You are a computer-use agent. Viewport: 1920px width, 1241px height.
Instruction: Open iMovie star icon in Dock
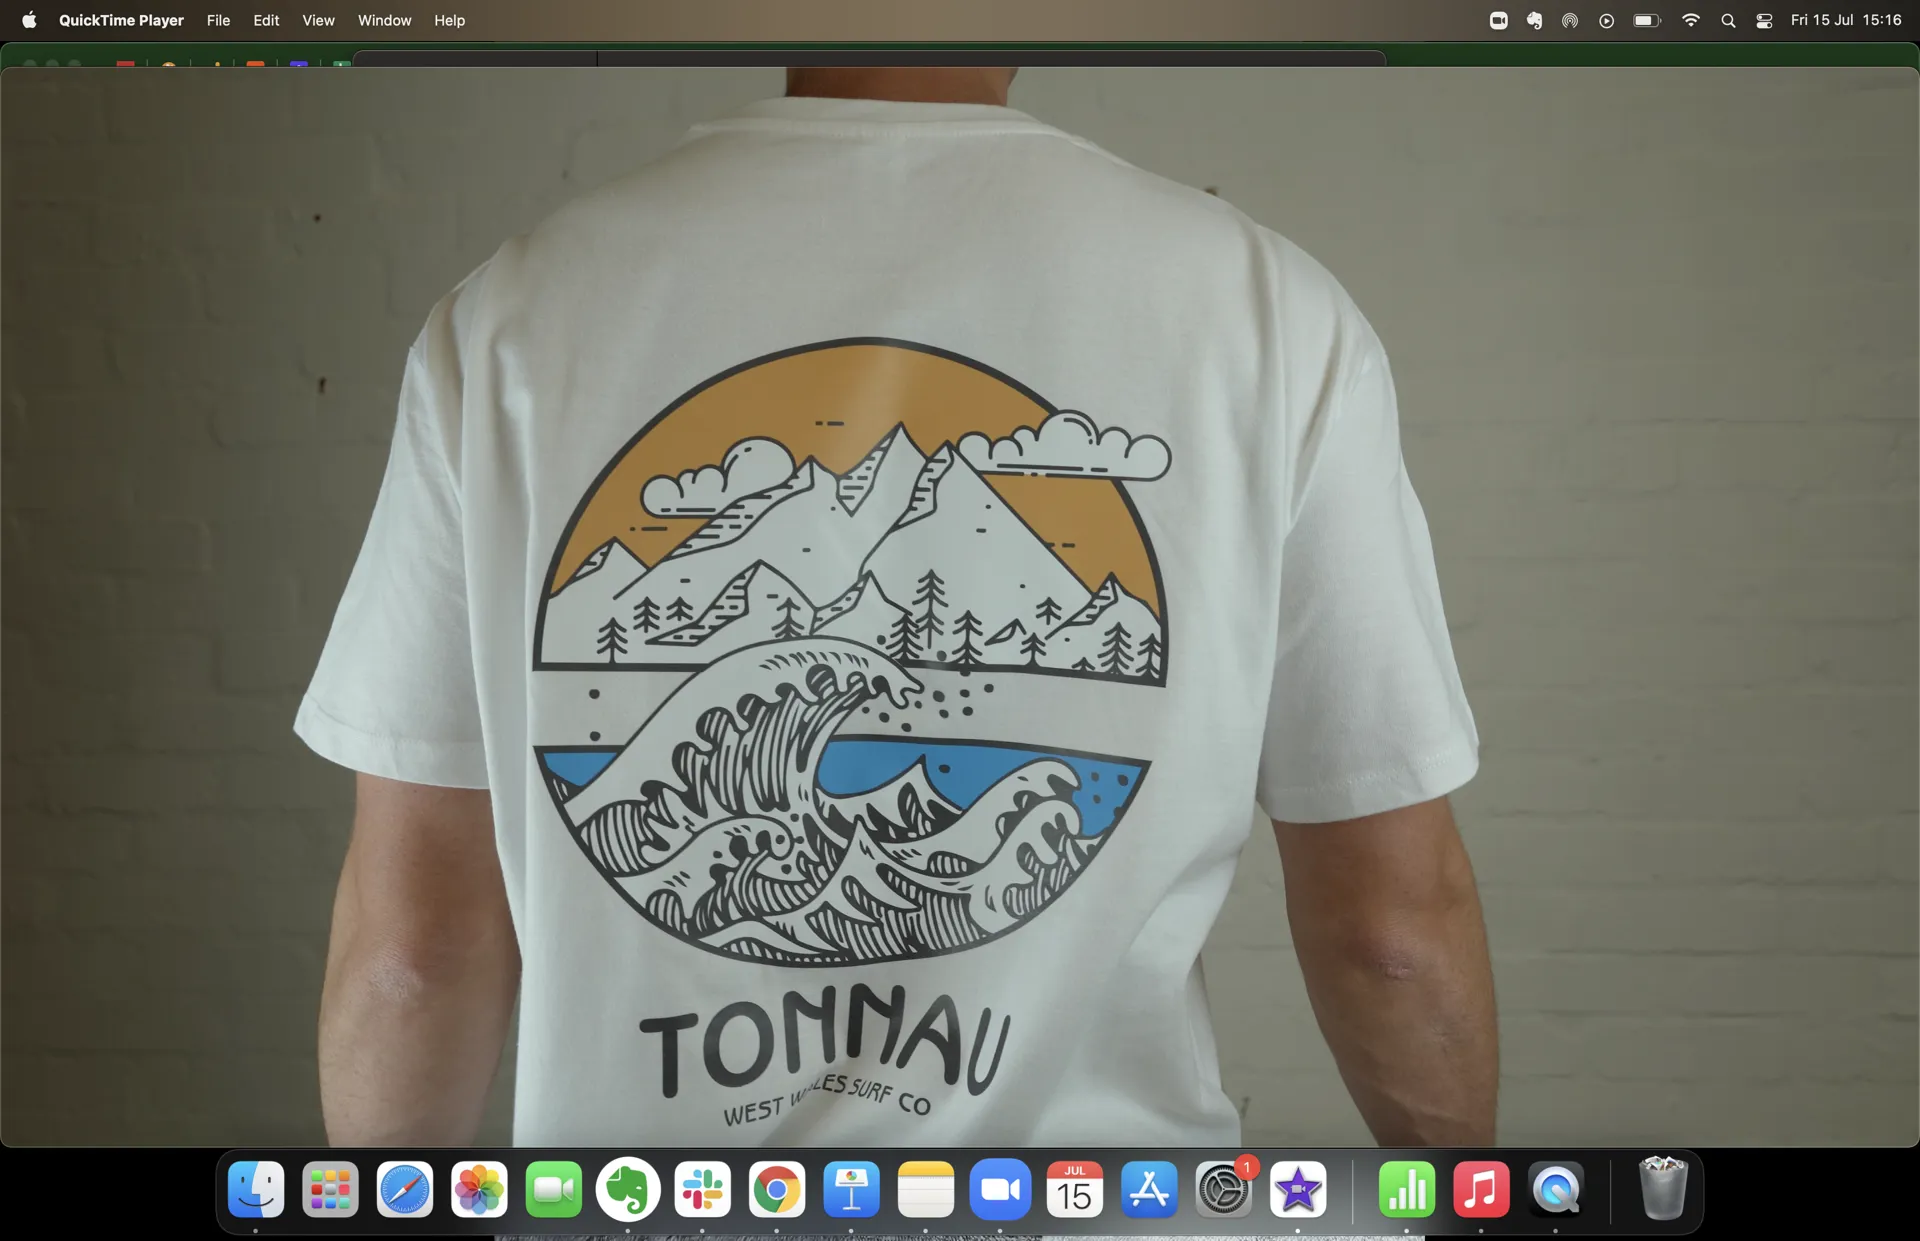(1298, 1189)
